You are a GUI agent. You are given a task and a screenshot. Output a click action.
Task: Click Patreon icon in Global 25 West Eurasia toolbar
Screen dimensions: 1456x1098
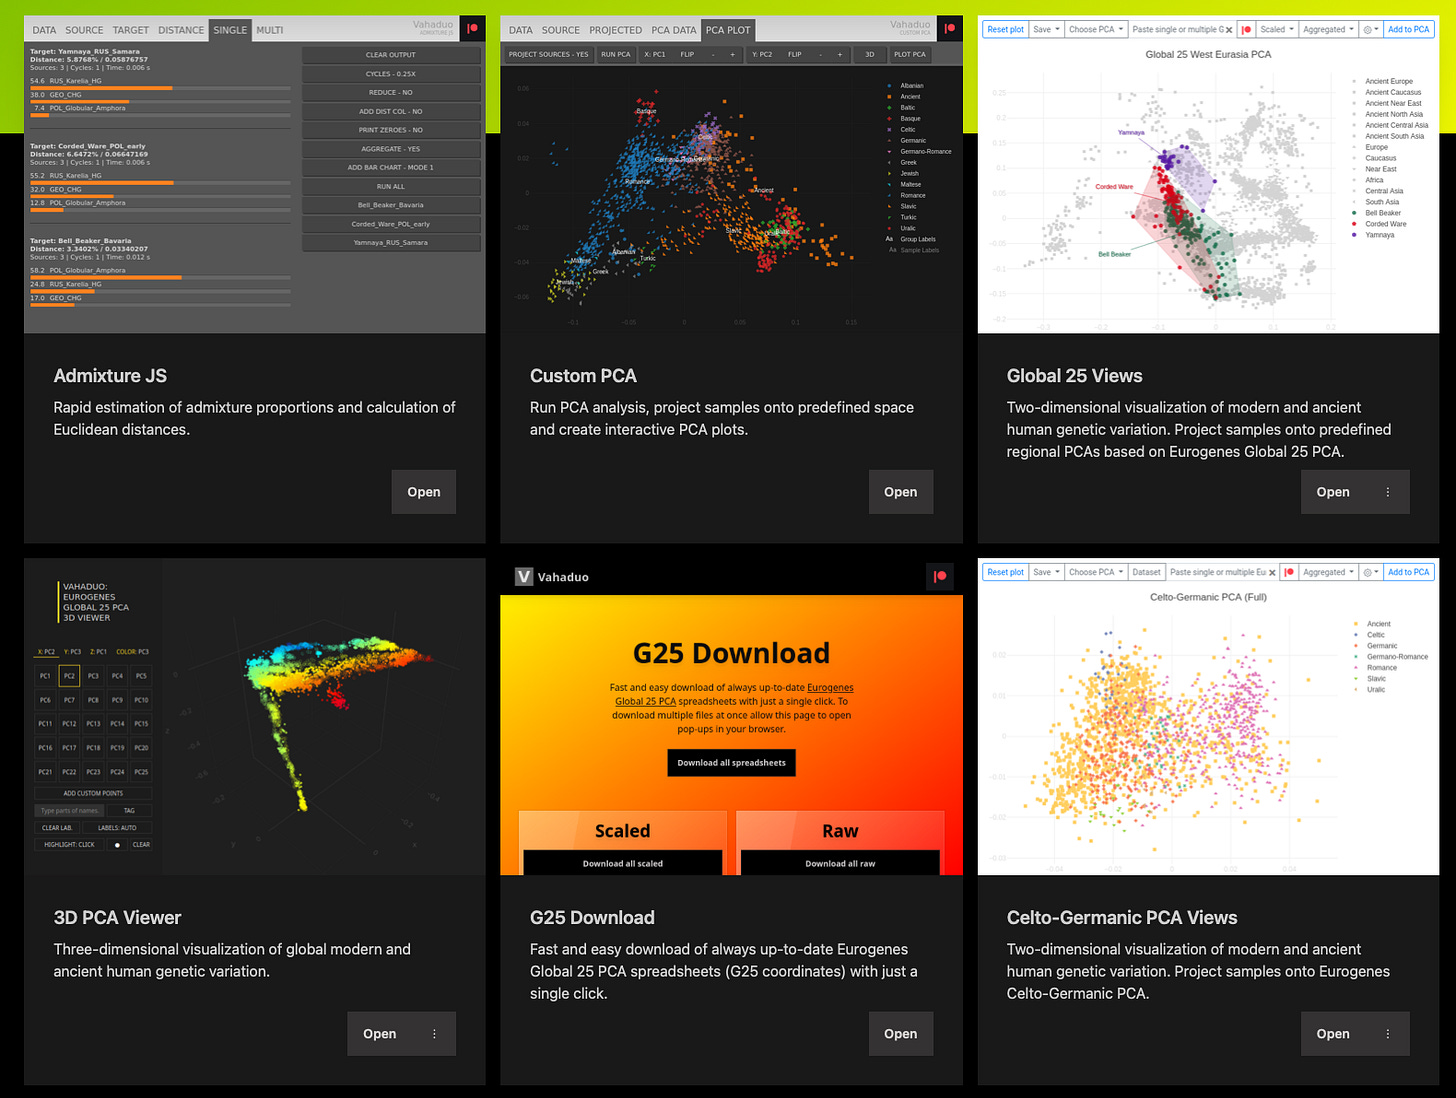tap(1246, 30)
